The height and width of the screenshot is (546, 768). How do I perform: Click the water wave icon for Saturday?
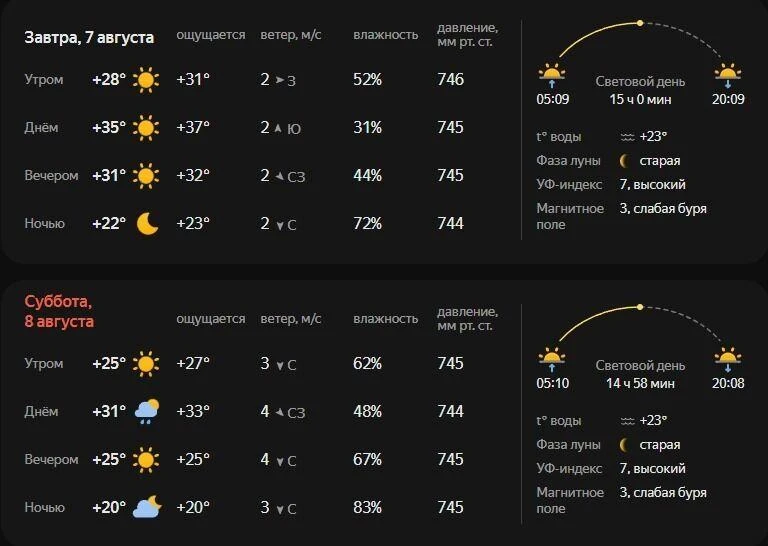click(627, 421)
